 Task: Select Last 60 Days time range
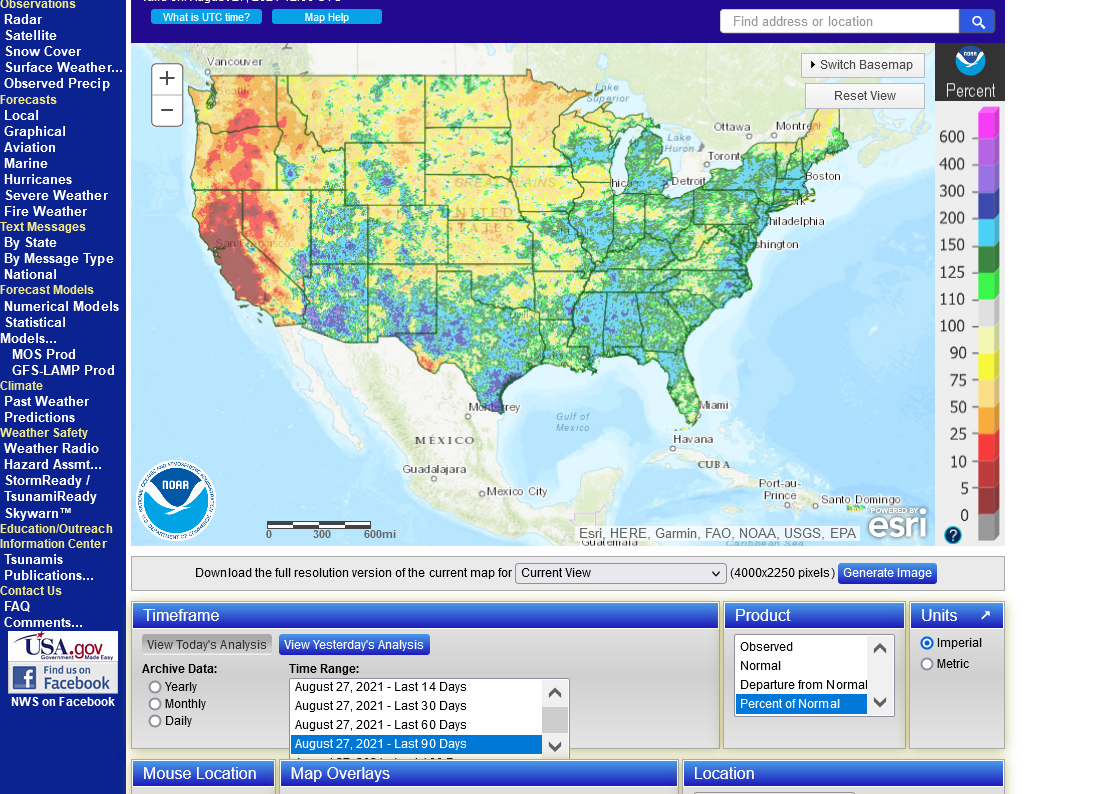pos(416,725)
